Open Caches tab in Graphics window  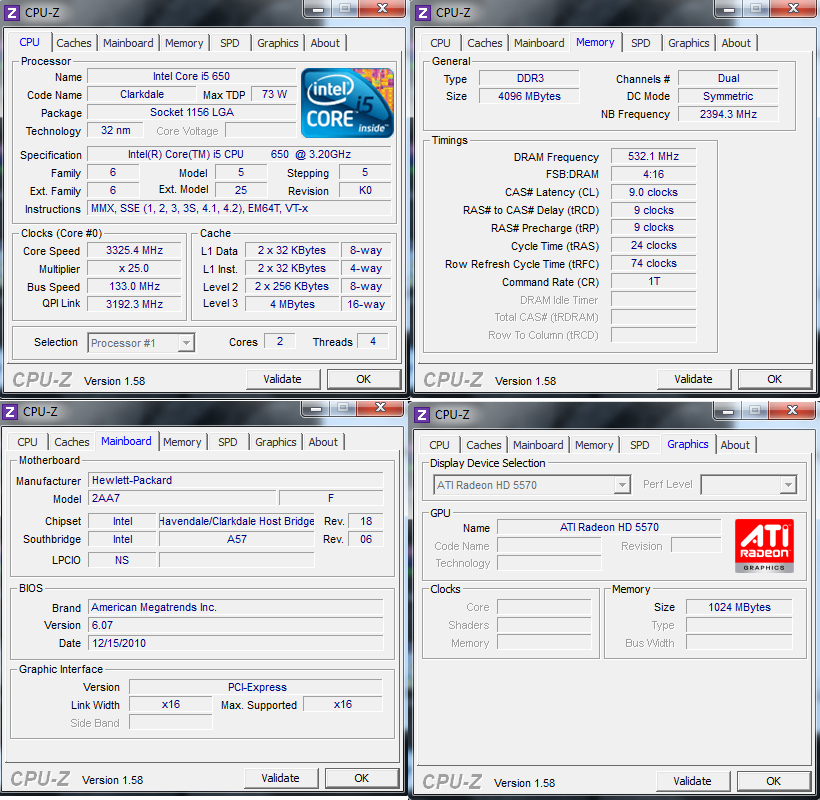(x=484, y=445)
